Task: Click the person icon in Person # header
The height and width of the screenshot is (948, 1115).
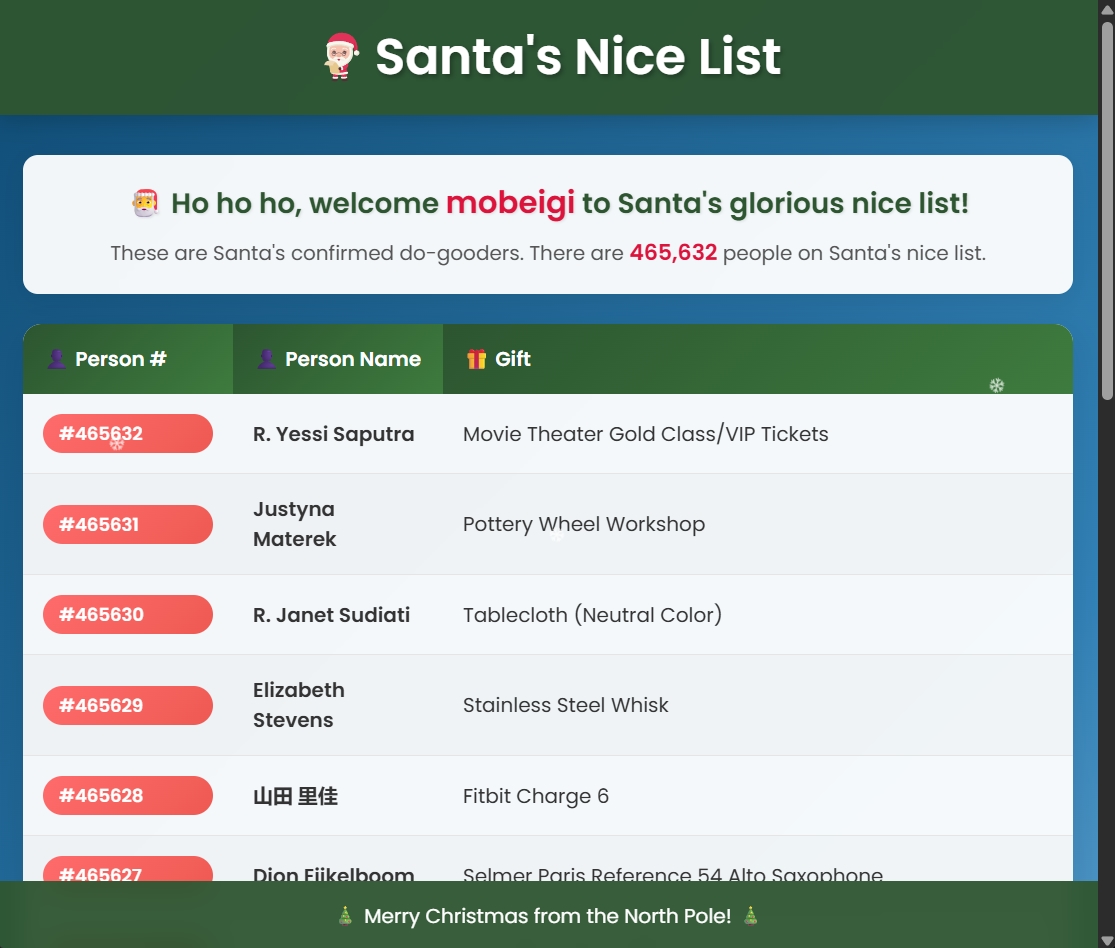Action: click(x=57, y=358)
